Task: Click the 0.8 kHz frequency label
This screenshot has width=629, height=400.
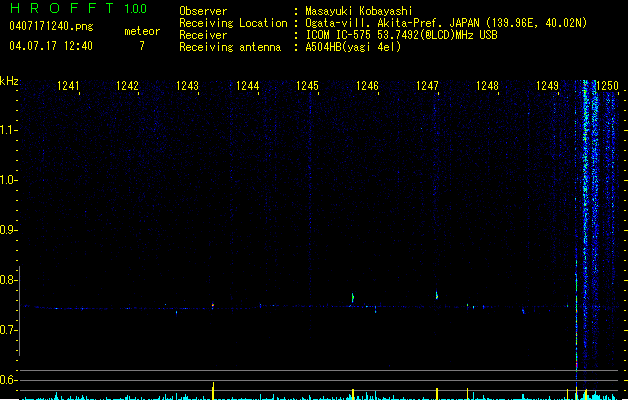Action: click(8, 280)
